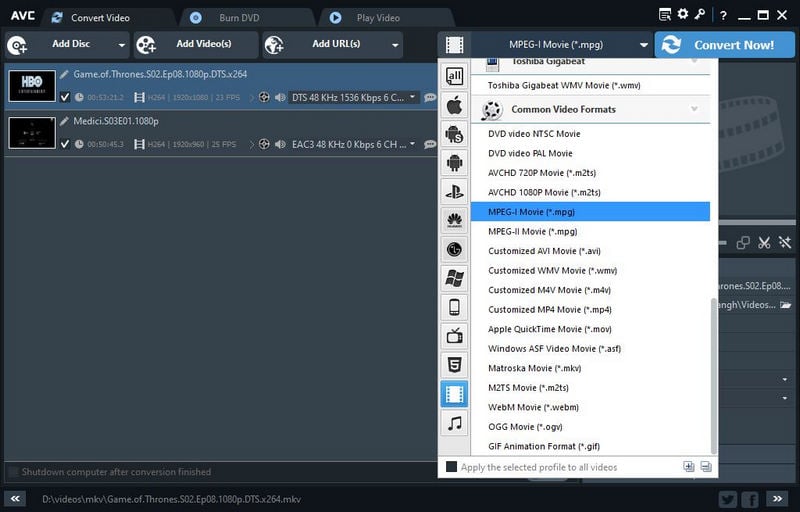The height and width of the screenshot is (512, 800).
Task: Select the HTML5 category icon
Action: pos(454,365)
